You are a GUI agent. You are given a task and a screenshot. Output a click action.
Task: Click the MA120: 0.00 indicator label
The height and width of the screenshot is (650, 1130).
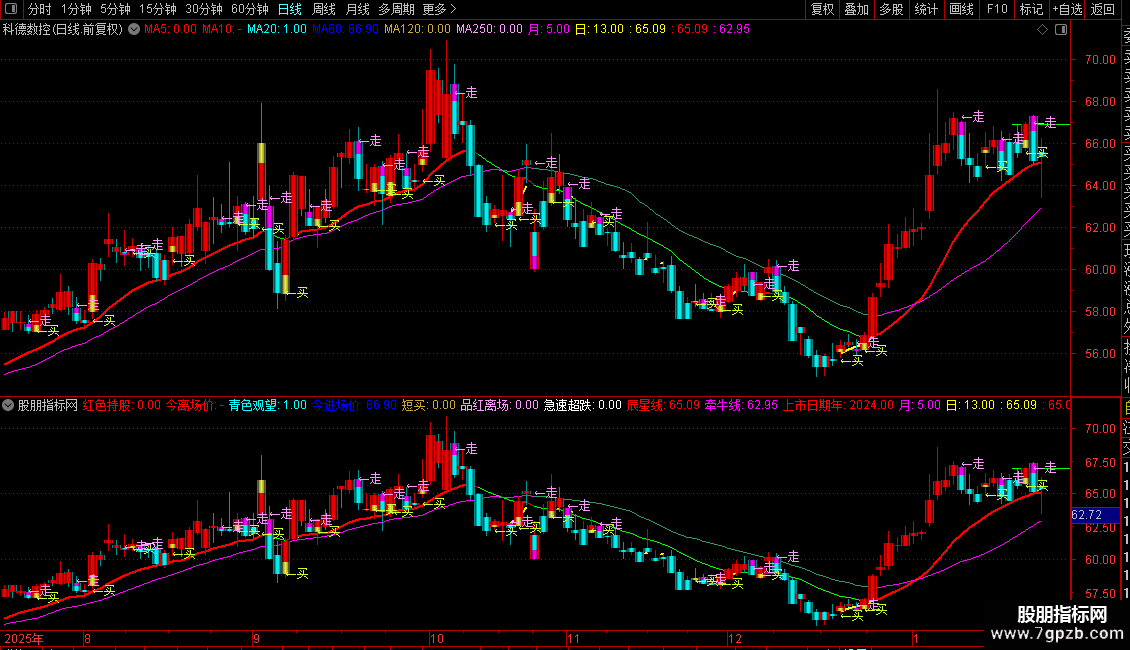[x=417, y=30]
